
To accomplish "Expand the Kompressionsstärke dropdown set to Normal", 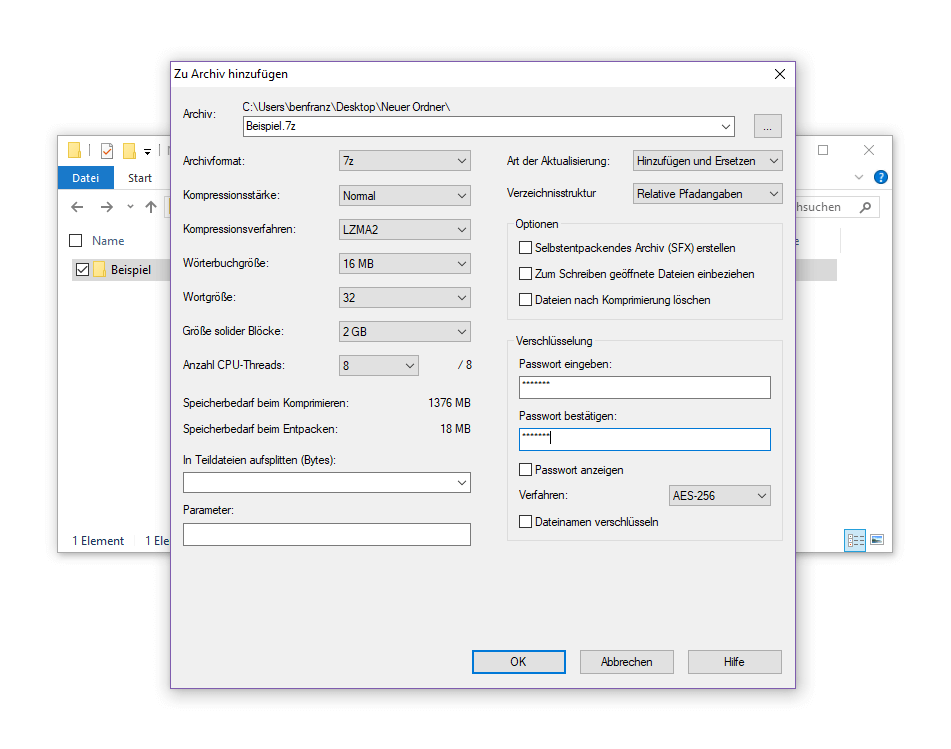I will (405, 195).
